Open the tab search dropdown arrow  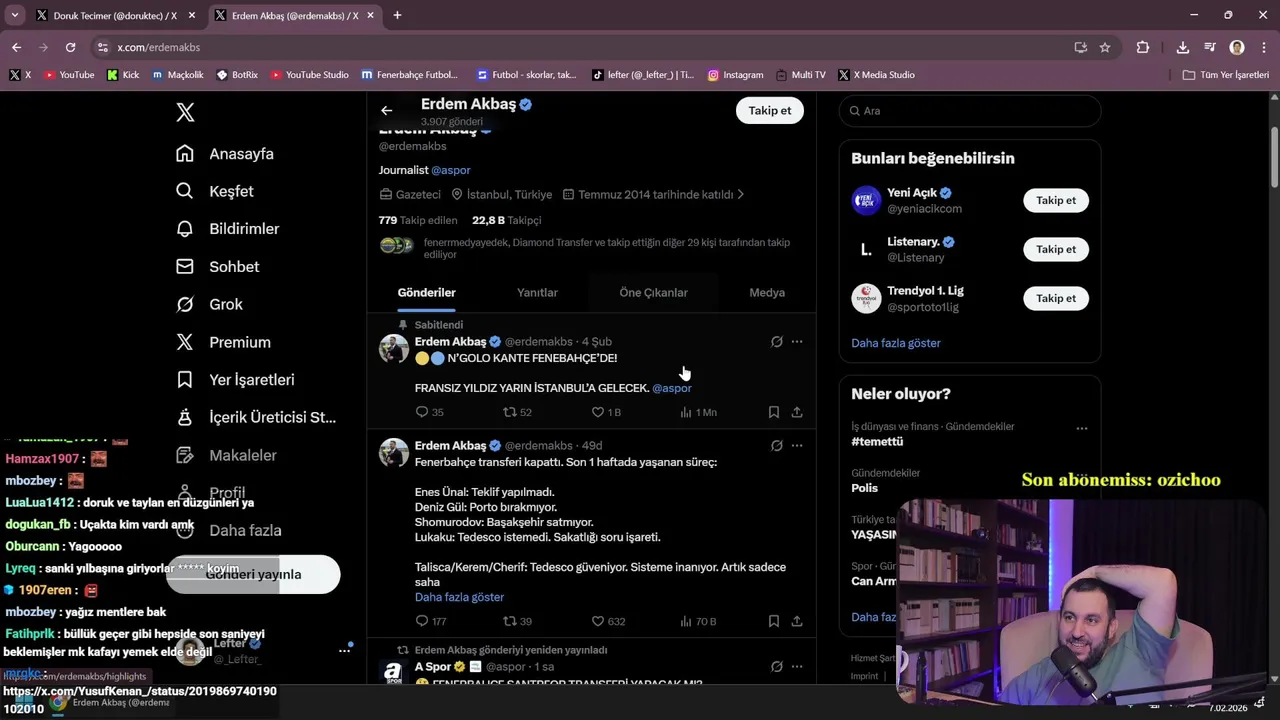coord(14,15)
